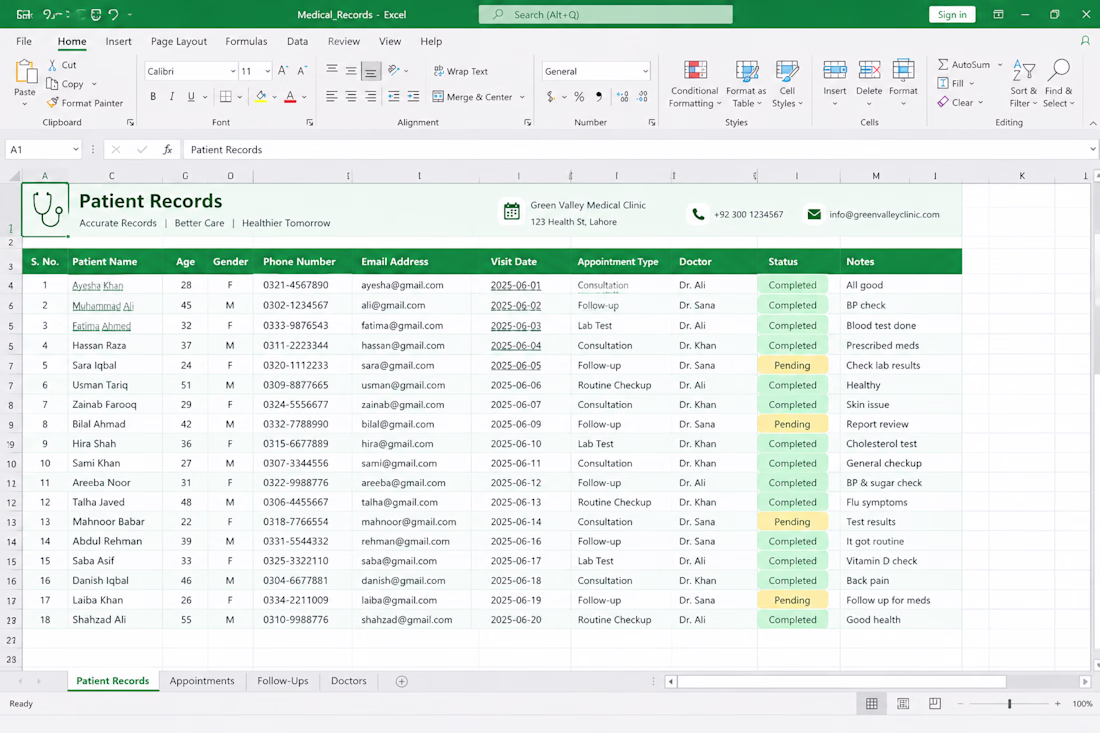Click the Clear button in Editing group
The image size is (1100, 733).
tap(956, 102)
